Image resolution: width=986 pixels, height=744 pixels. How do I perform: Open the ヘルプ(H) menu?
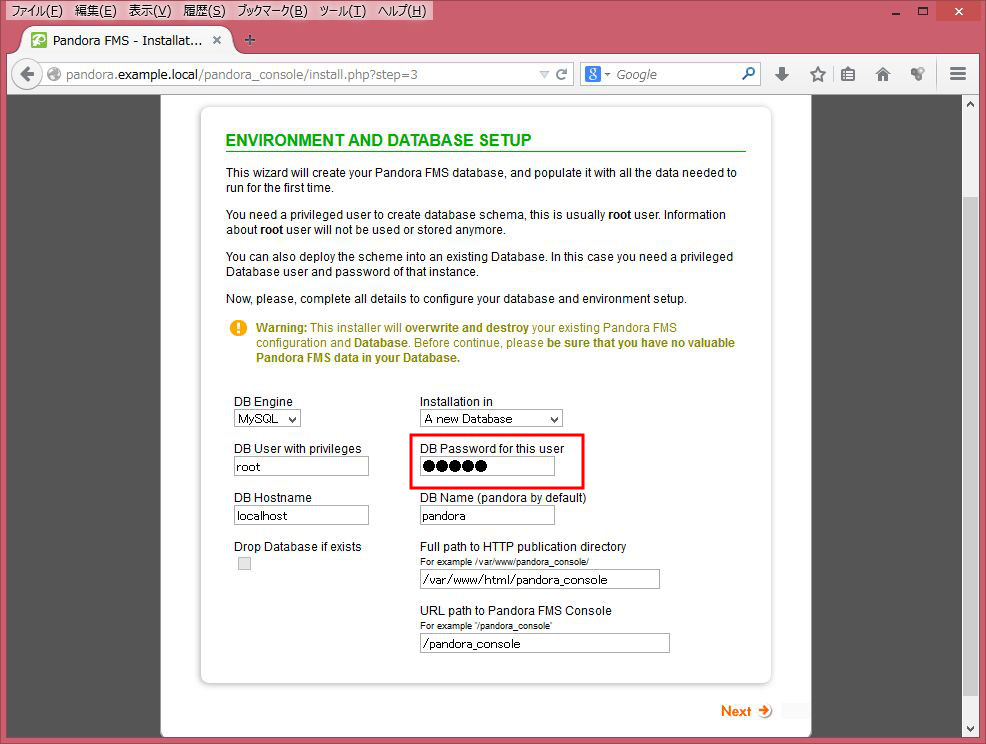[402, 11]
